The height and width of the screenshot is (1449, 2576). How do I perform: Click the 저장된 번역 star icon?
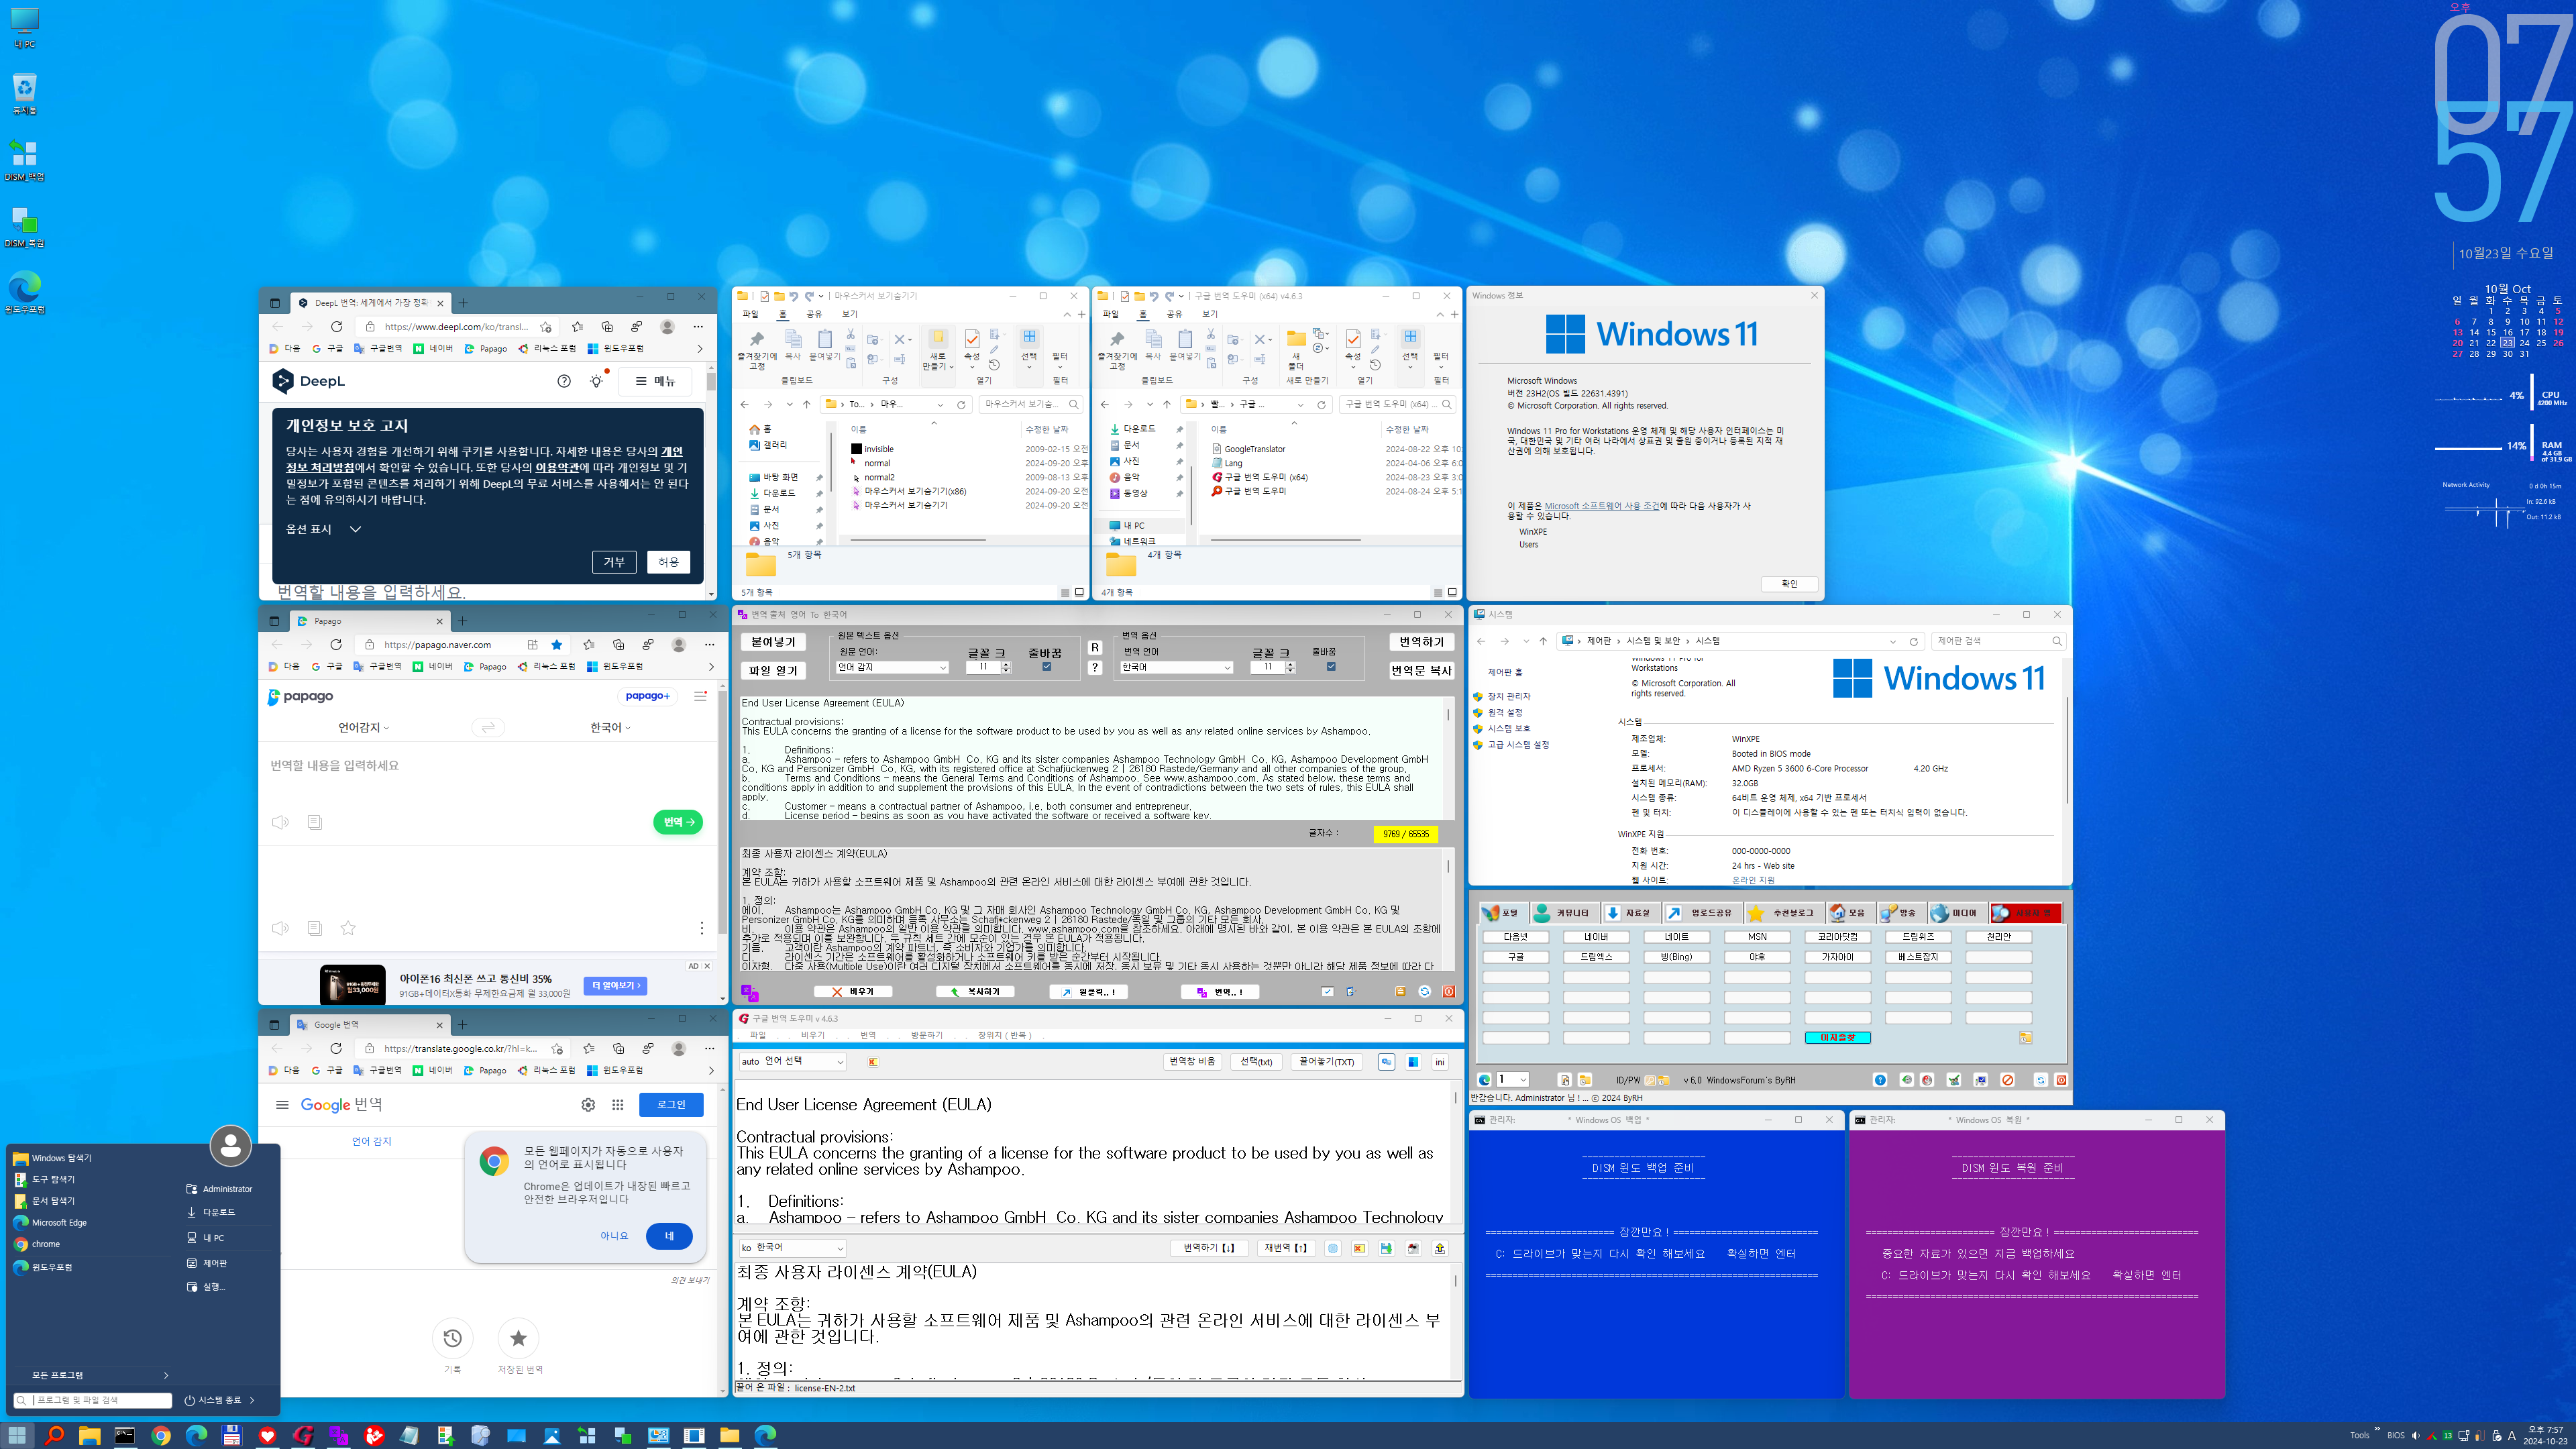518,1338
